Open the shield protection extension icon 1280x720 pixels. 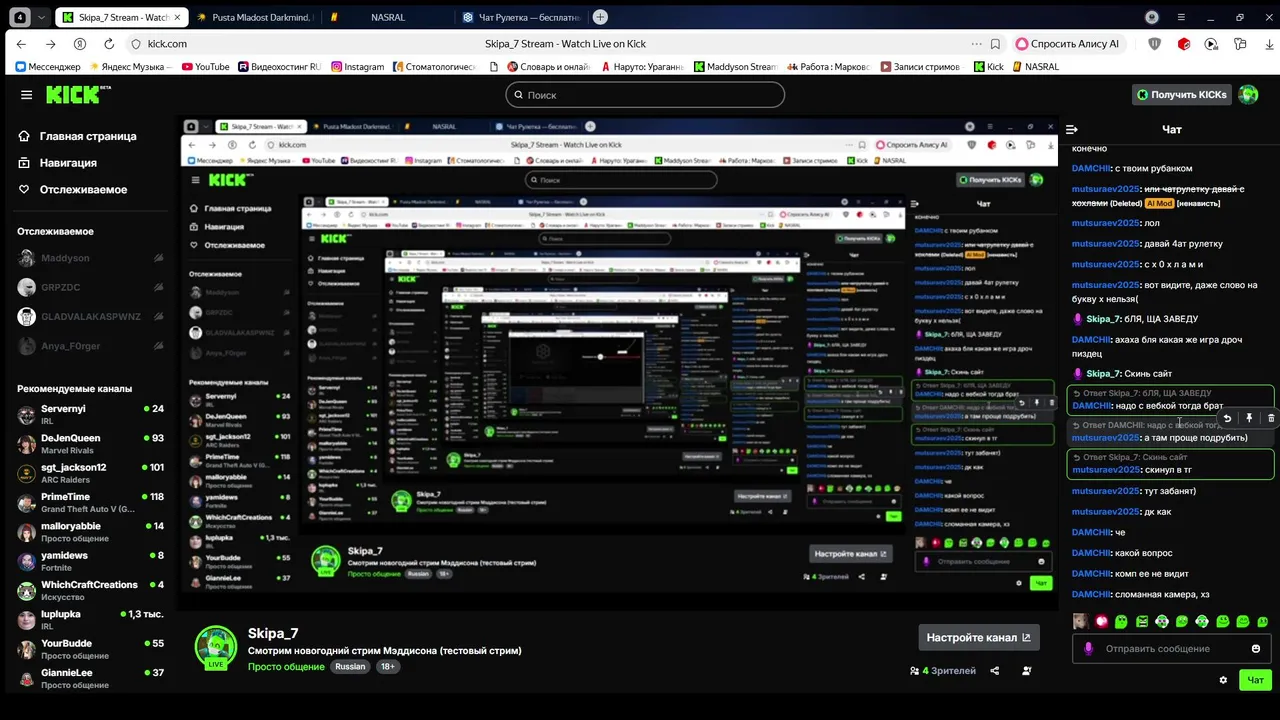point(1154,44)
